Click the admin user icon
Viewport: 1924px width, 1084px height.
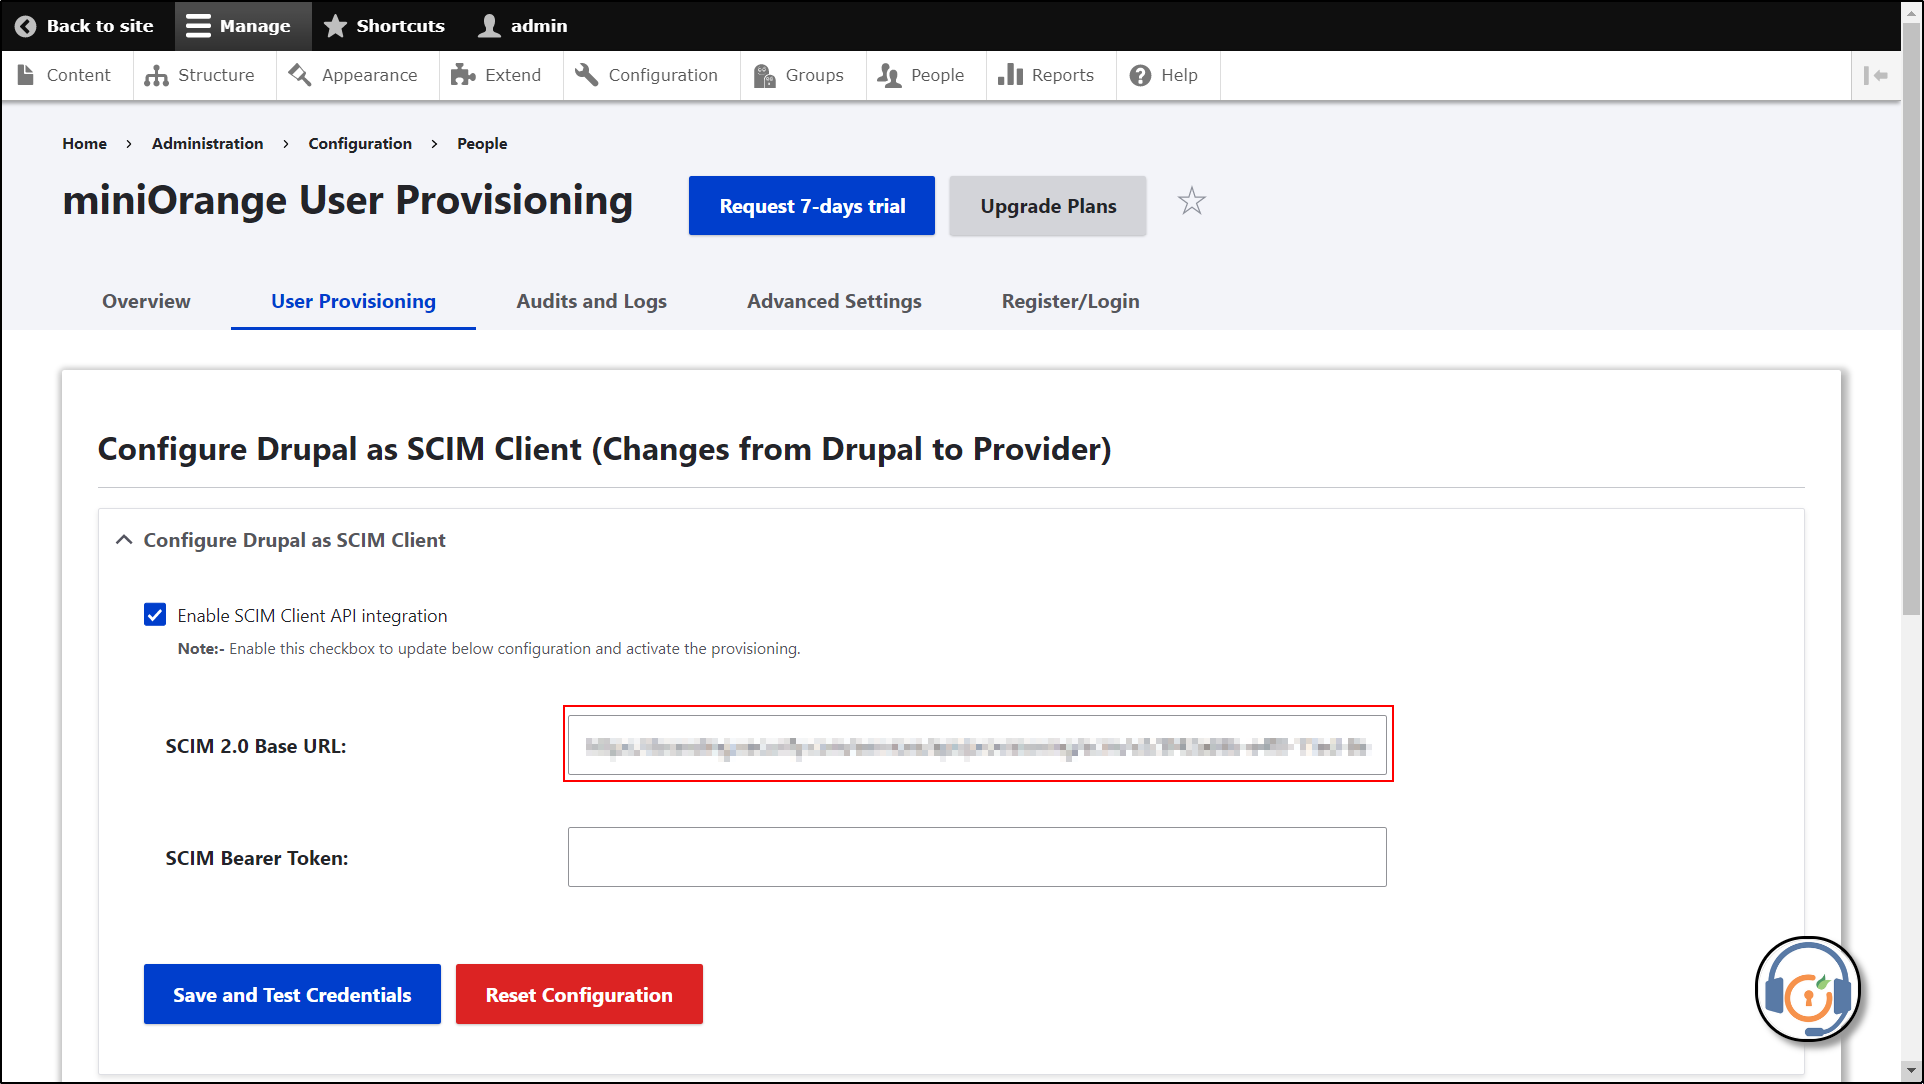tap(489, 26)
